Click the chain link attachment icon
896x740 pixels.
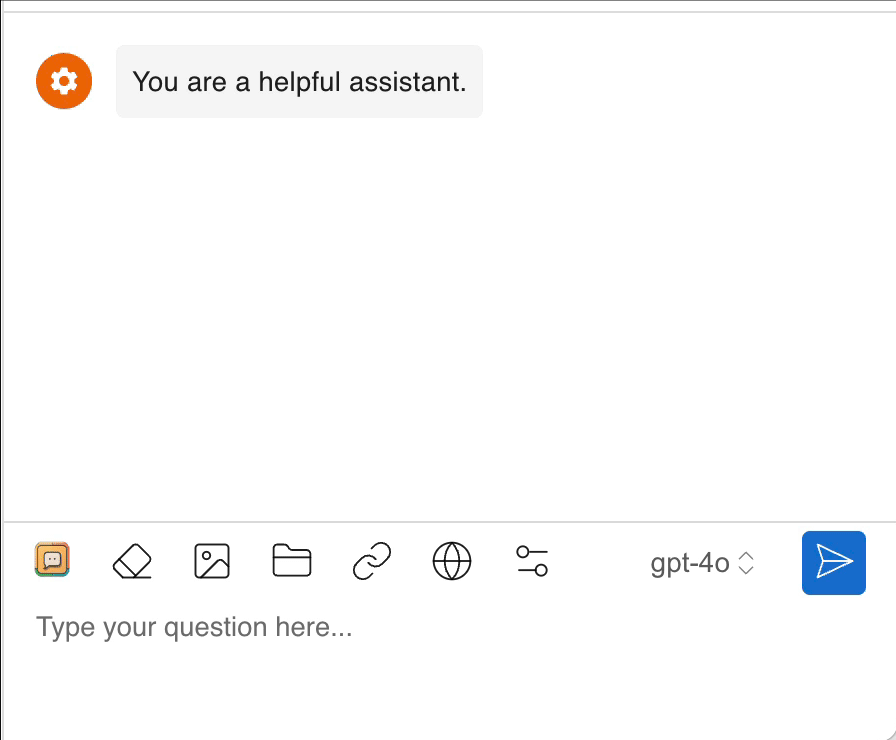[x=372, y=561]
